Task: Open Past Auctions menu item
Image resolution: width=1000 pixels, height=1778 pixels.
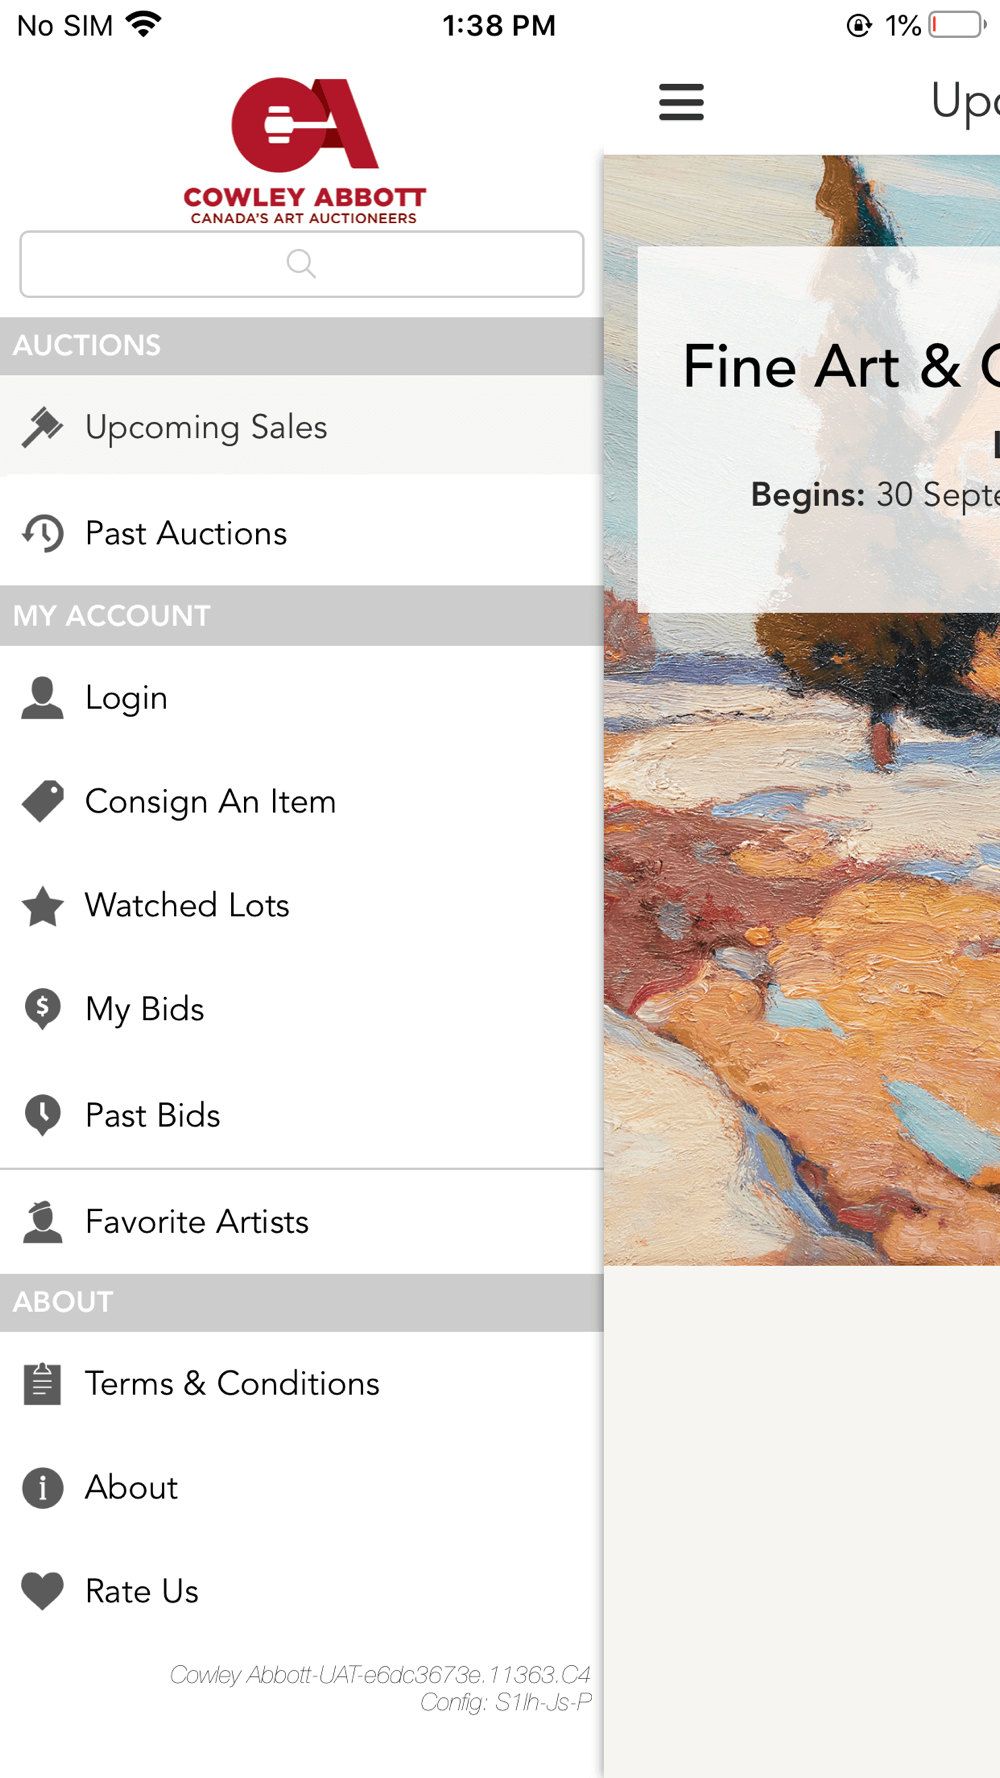Action: (302, 533)
